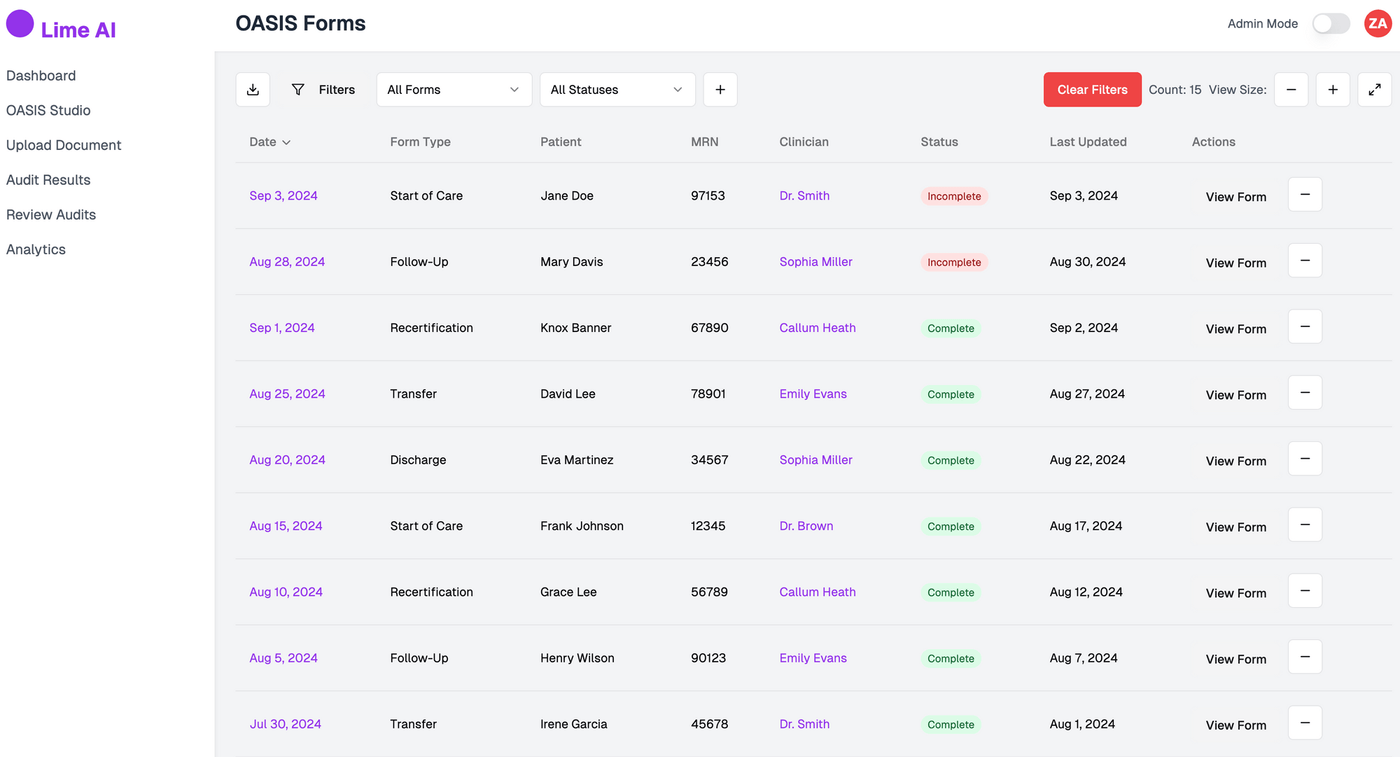Click minus icon in Jane Doe row

[x=1305, y=195]
